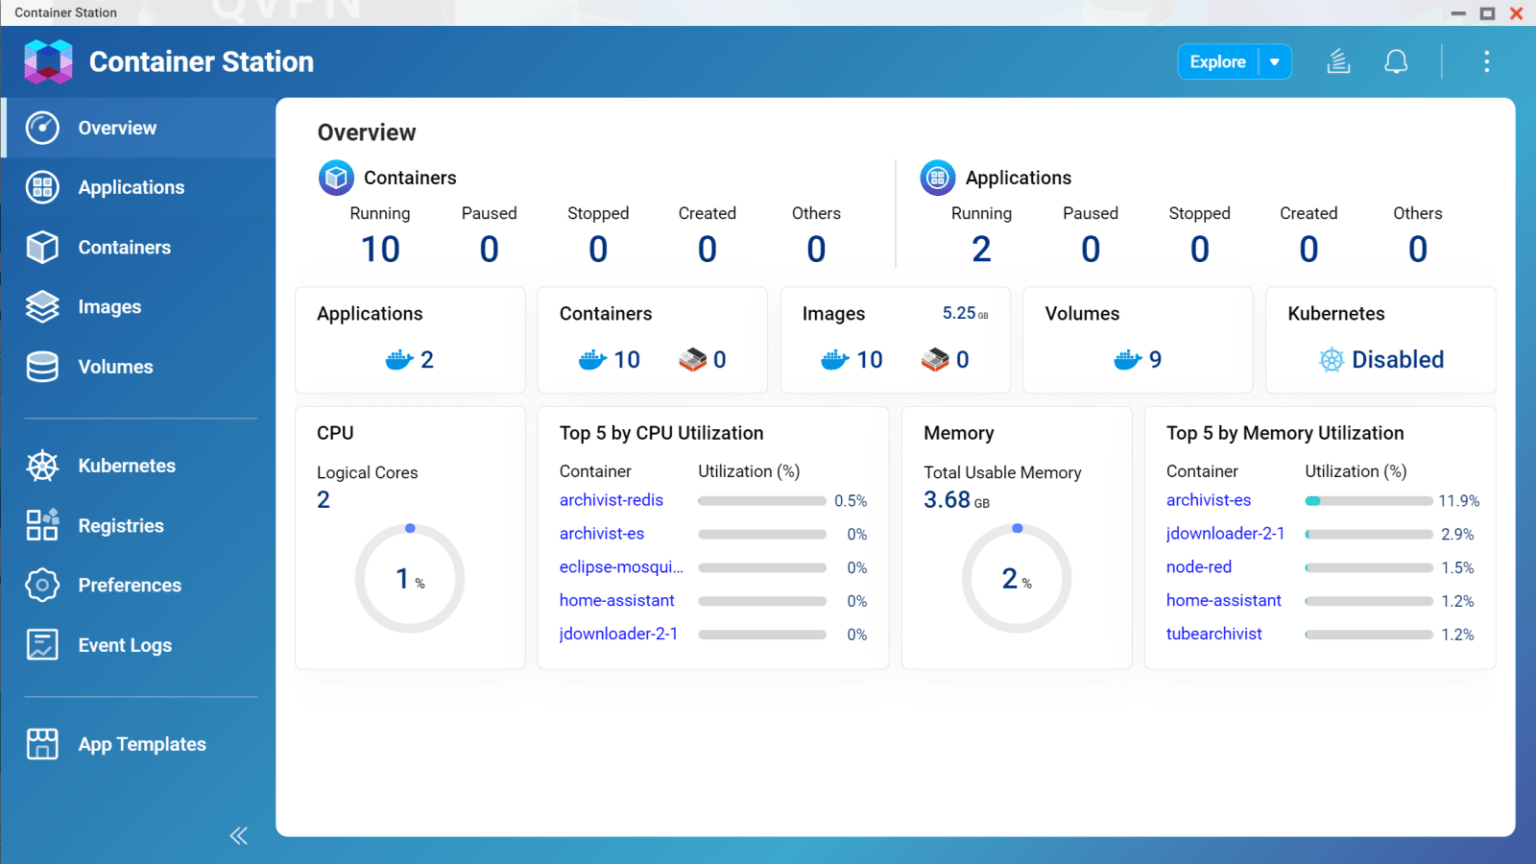Click the Kubernetes wheel icon in sidebar
1536x864 pixels.
click(x=42, y=465)
